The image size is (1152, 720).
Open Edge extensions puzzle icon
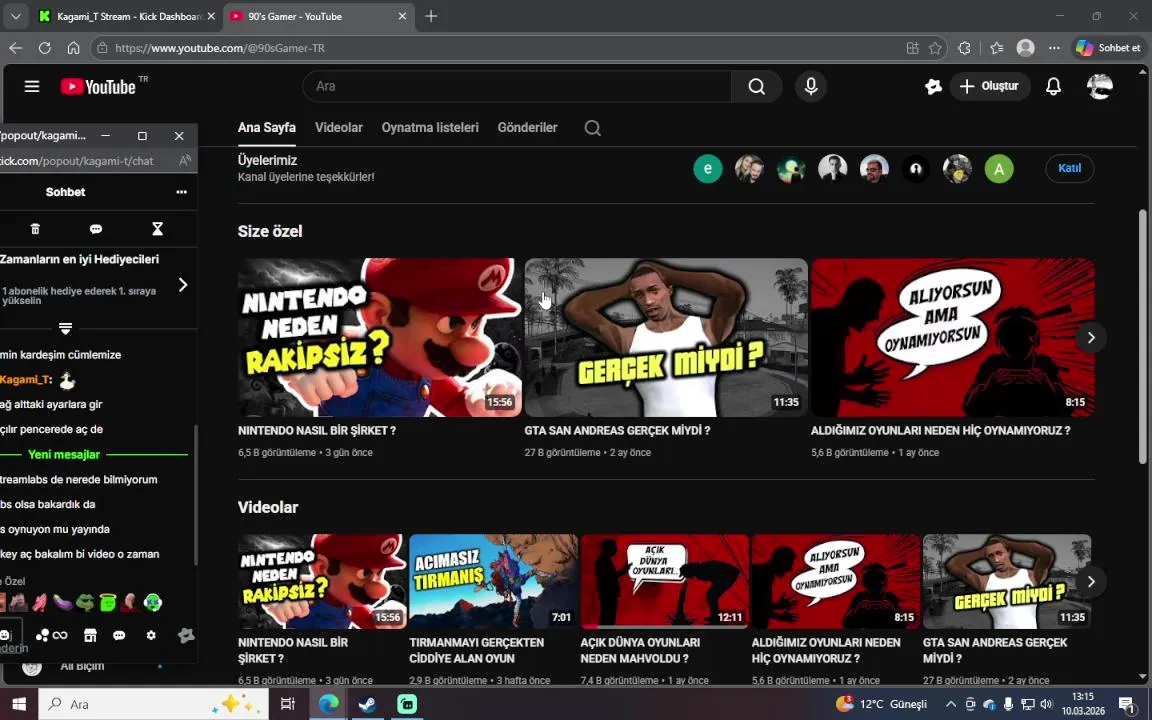964,48
